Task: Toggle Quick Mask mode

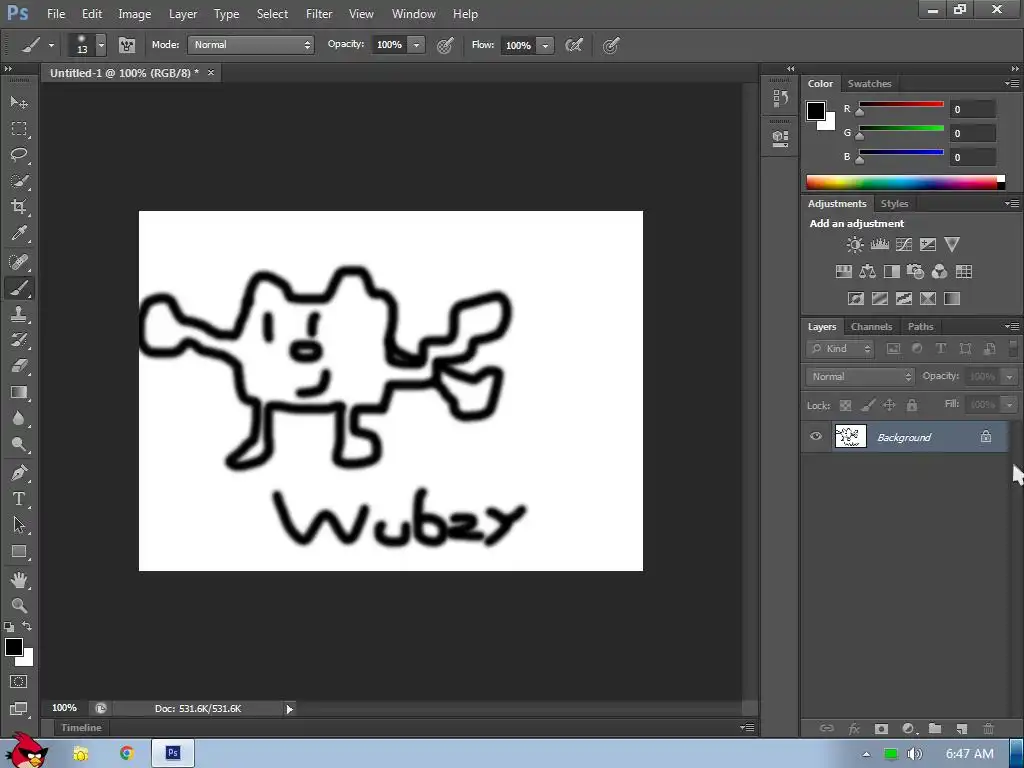Action: tap(19, 682)
